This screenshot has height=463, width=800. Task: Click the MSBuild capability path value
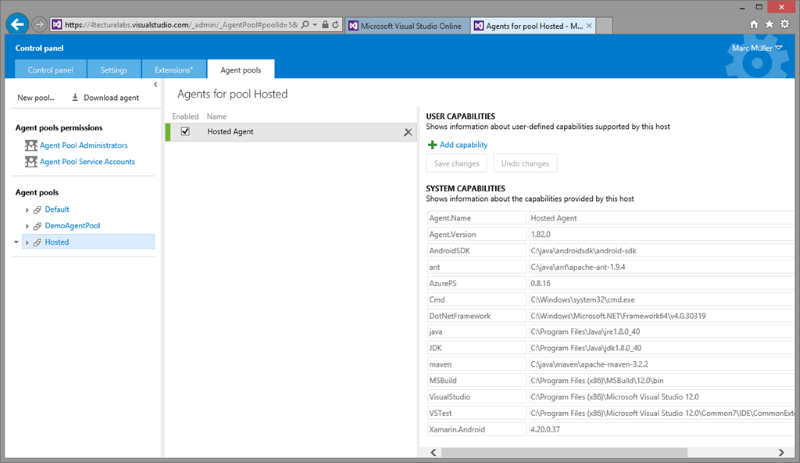(x=597, y=381)
